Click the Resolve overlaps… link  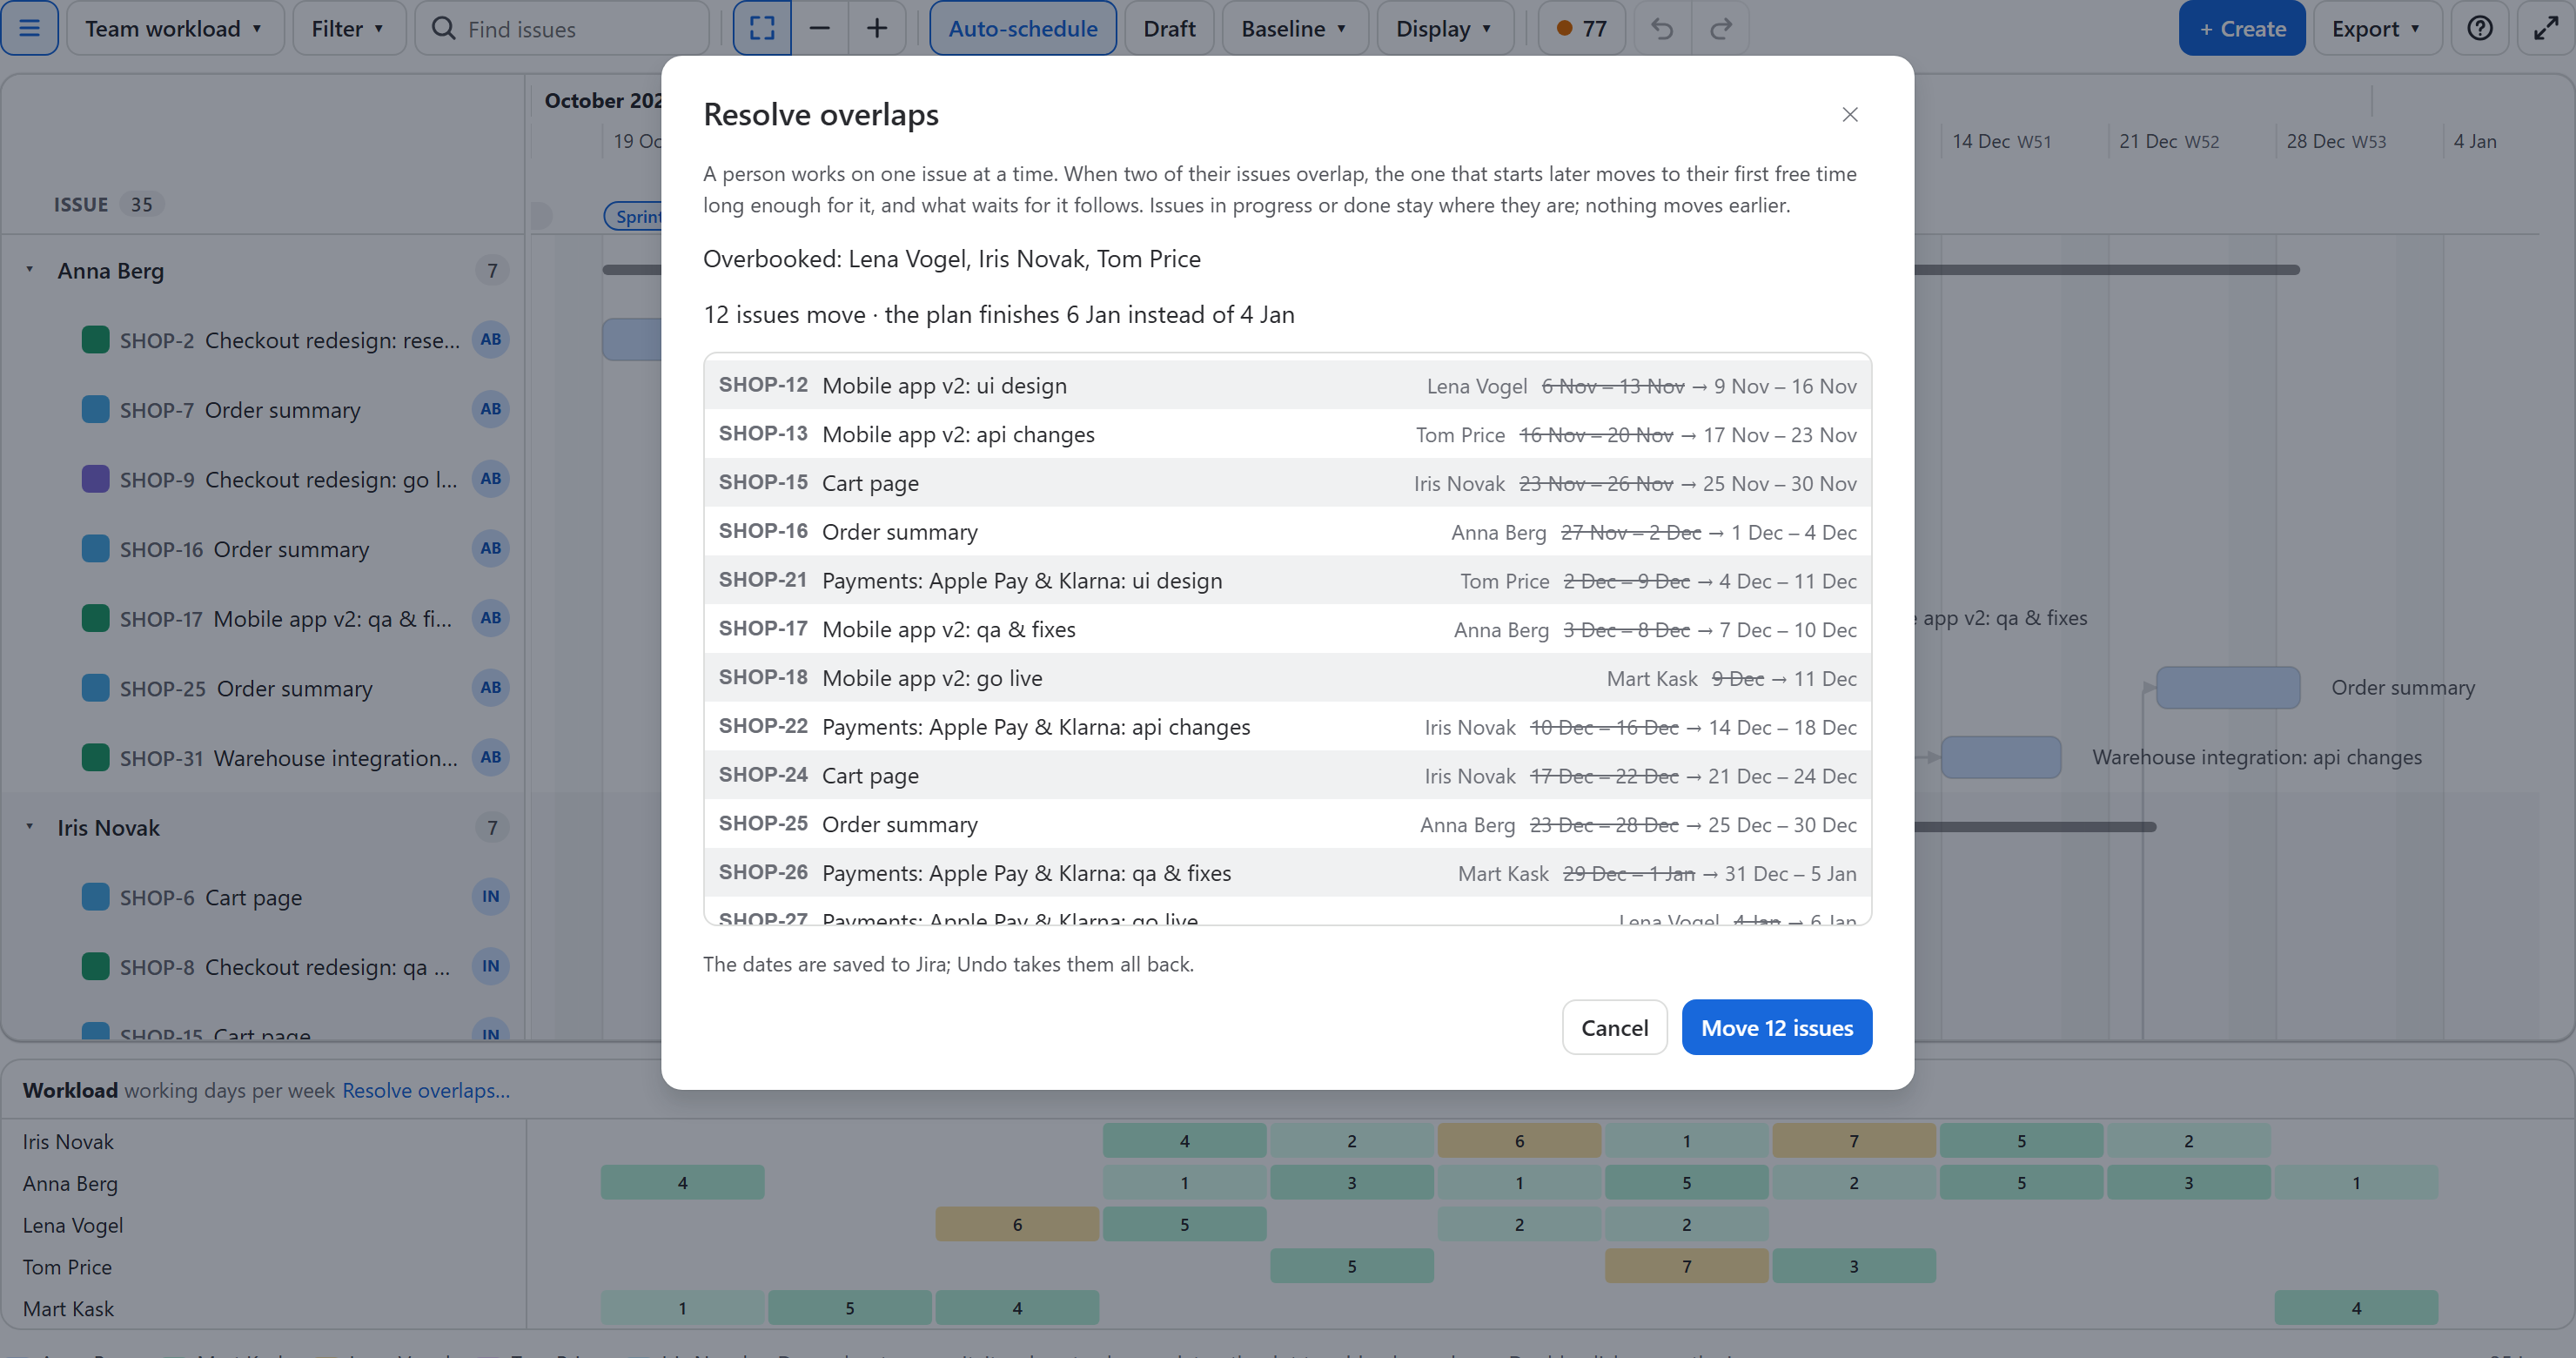click(426, 1090)
